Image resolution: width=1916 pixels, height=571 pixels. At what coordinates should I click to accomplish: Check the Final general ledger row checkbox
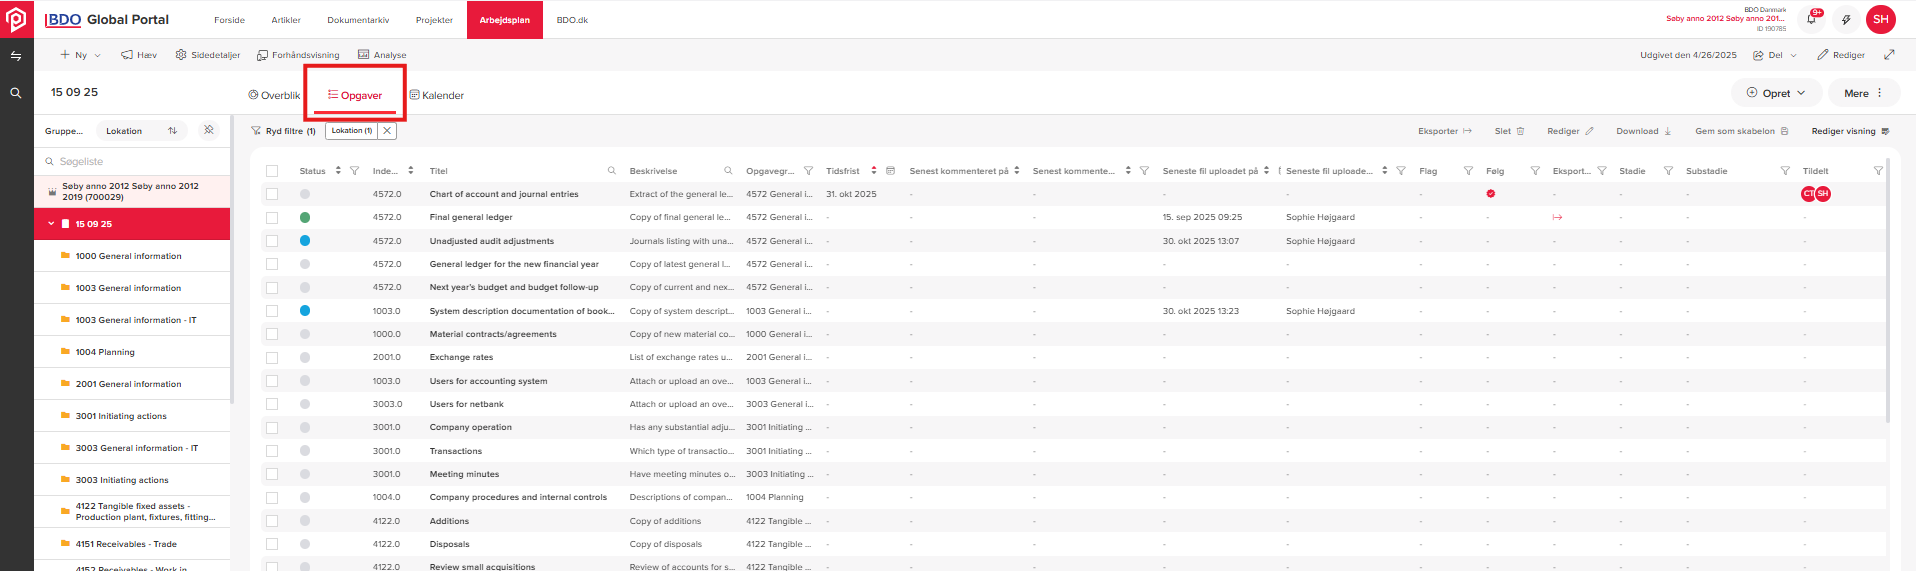point(272,217)
